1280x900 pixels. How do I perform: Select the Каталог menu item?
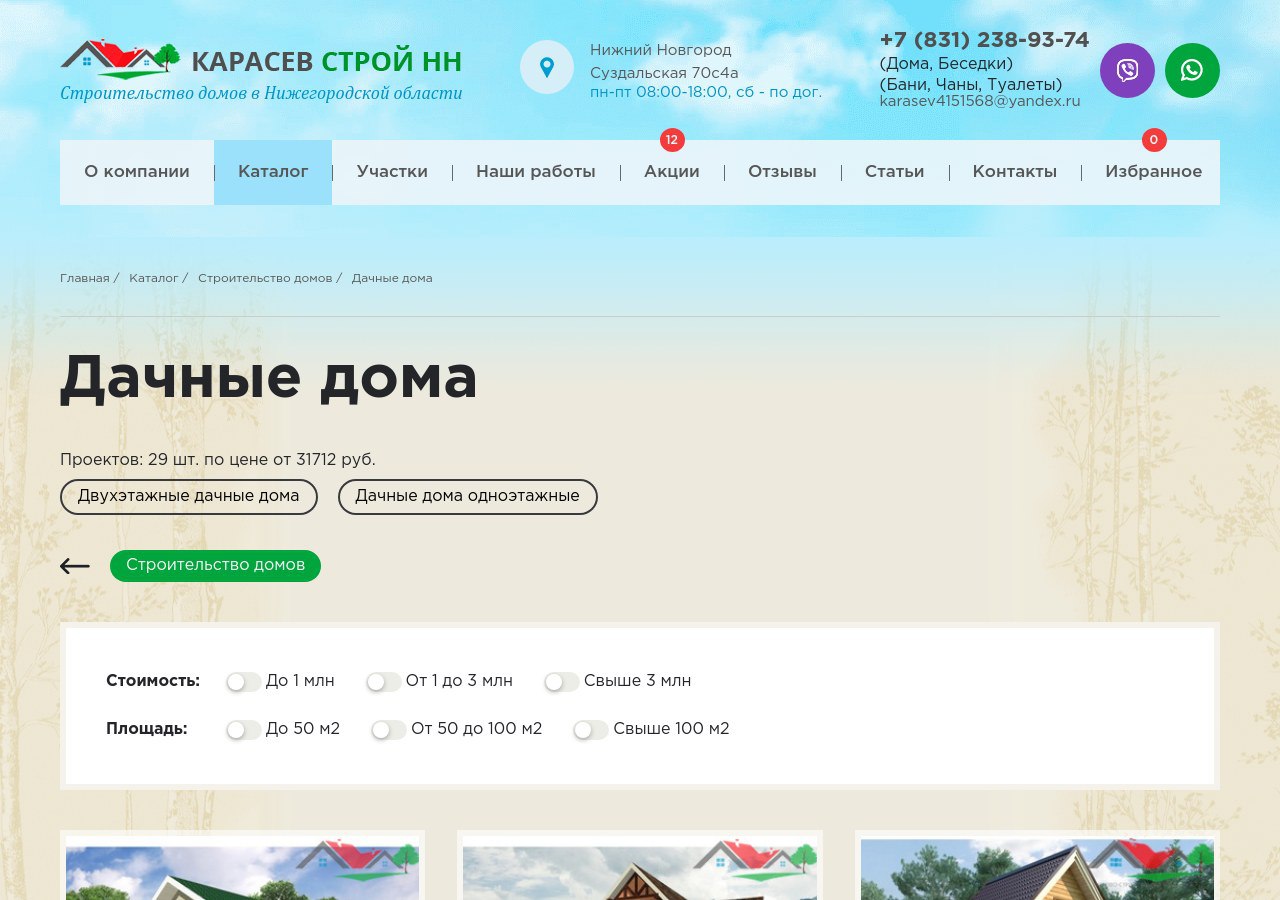pyautogui.click(x=273, y=172)
